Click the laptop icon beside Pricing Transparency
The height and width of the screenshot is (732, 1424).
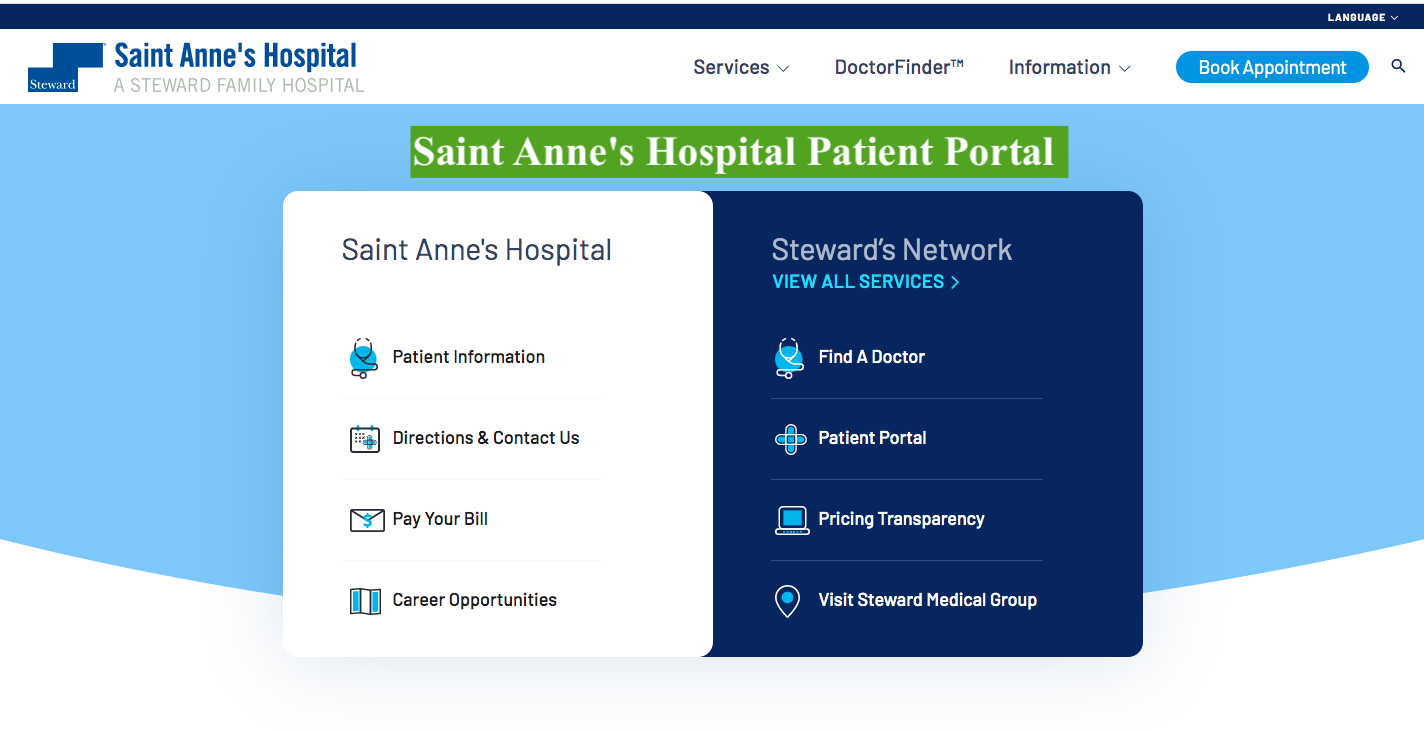(x=792, y=520)
